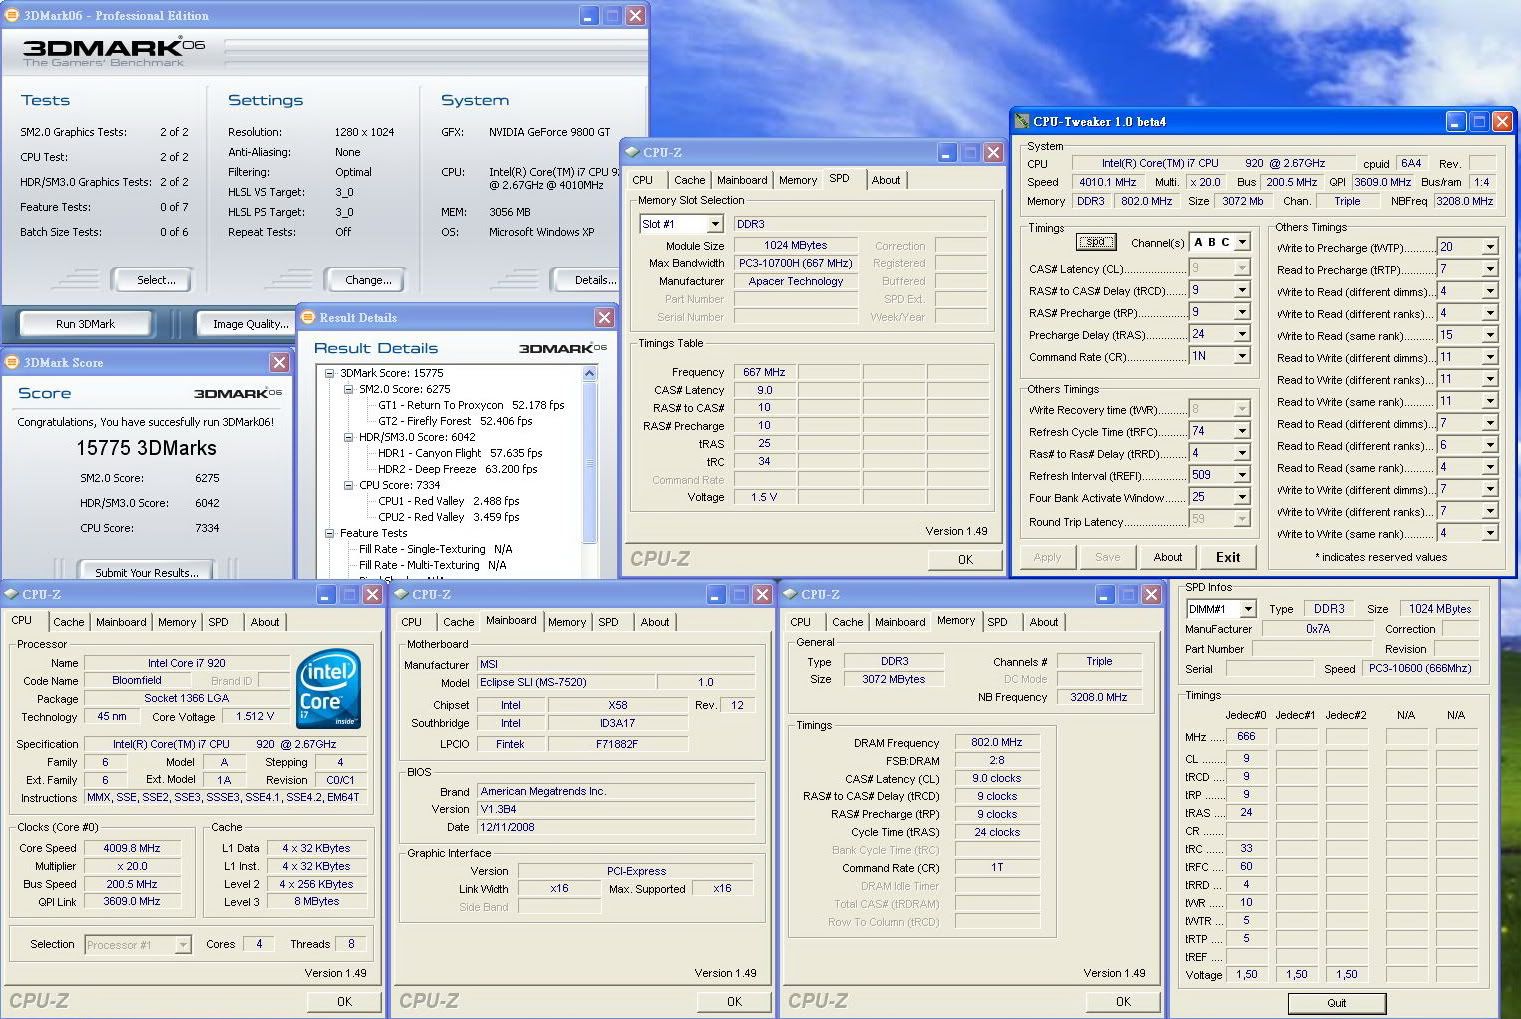Click the Select... button under Tests

pyautogui.click(x=156, y=280)
